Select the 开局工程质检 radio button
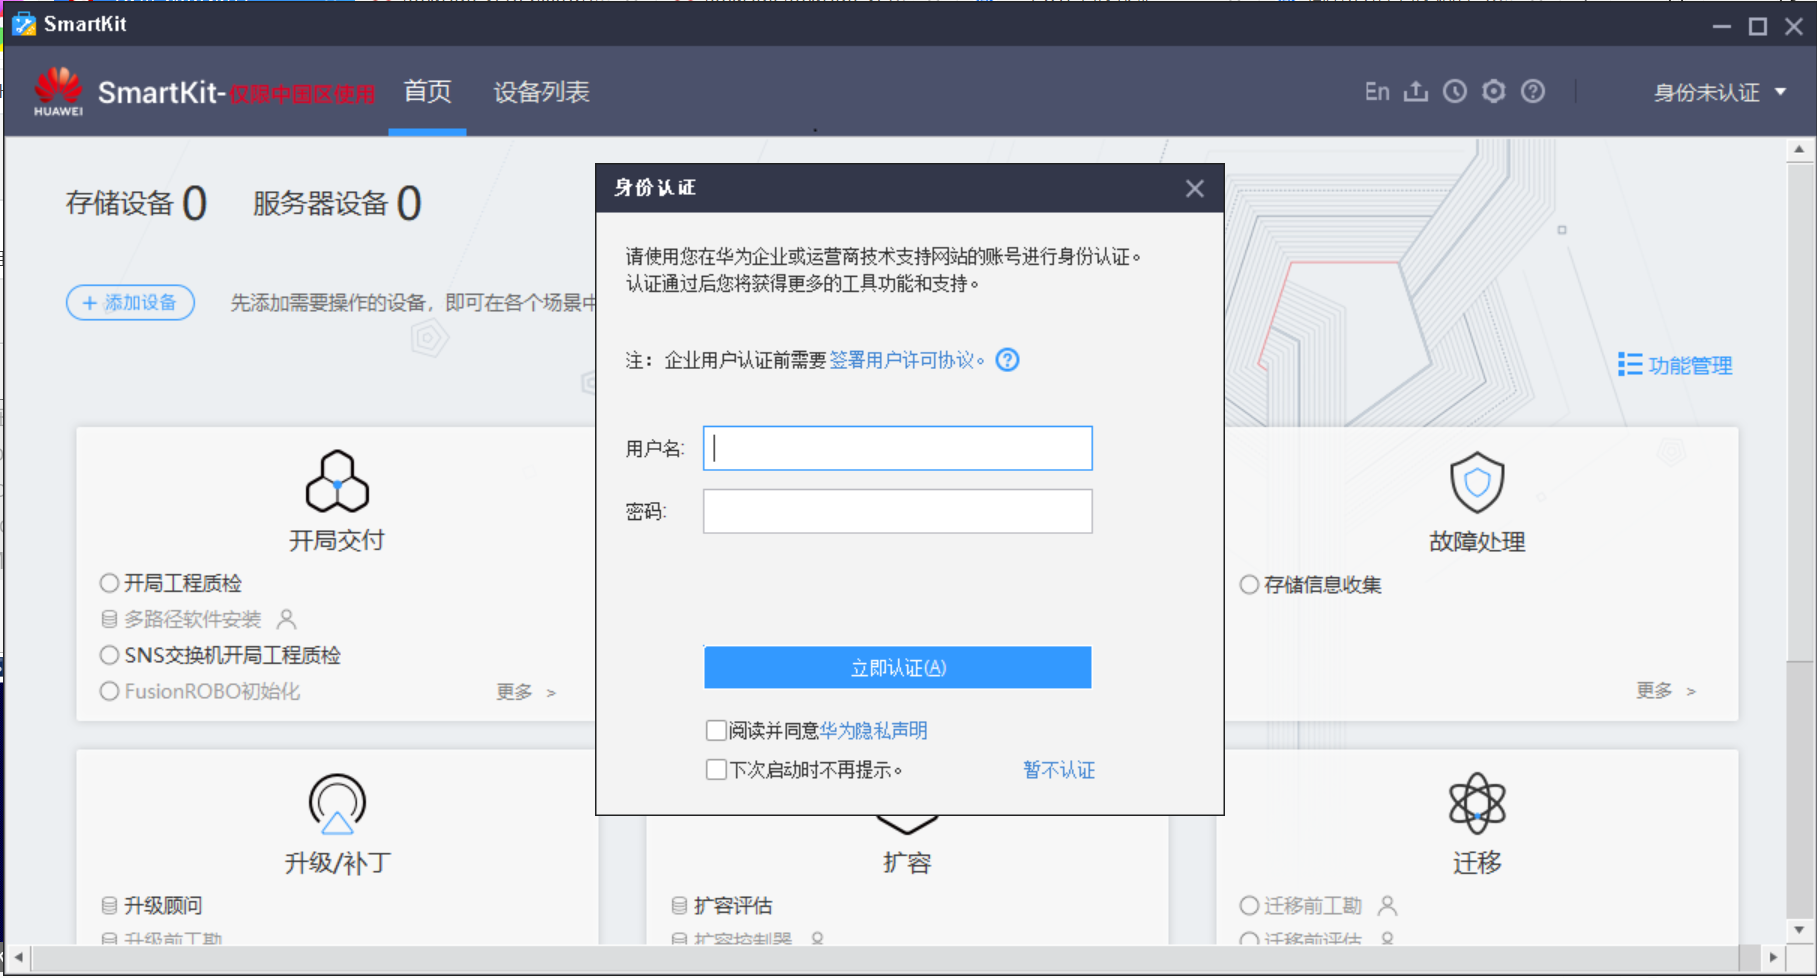1817x978 pixels. tap(109, 582)
